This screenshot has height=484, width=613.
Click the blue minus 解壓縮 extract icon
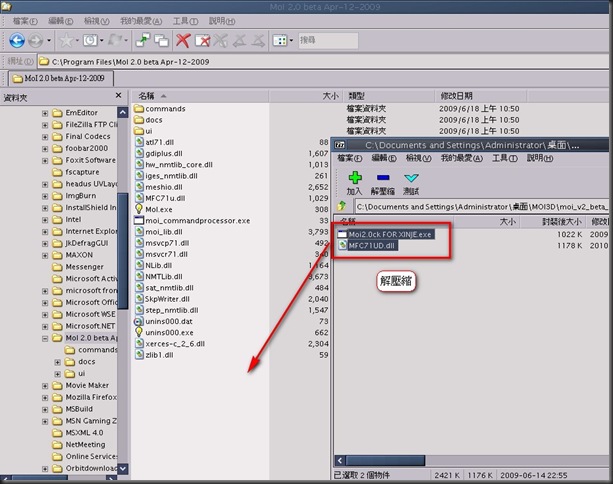[x=383, y=178]
